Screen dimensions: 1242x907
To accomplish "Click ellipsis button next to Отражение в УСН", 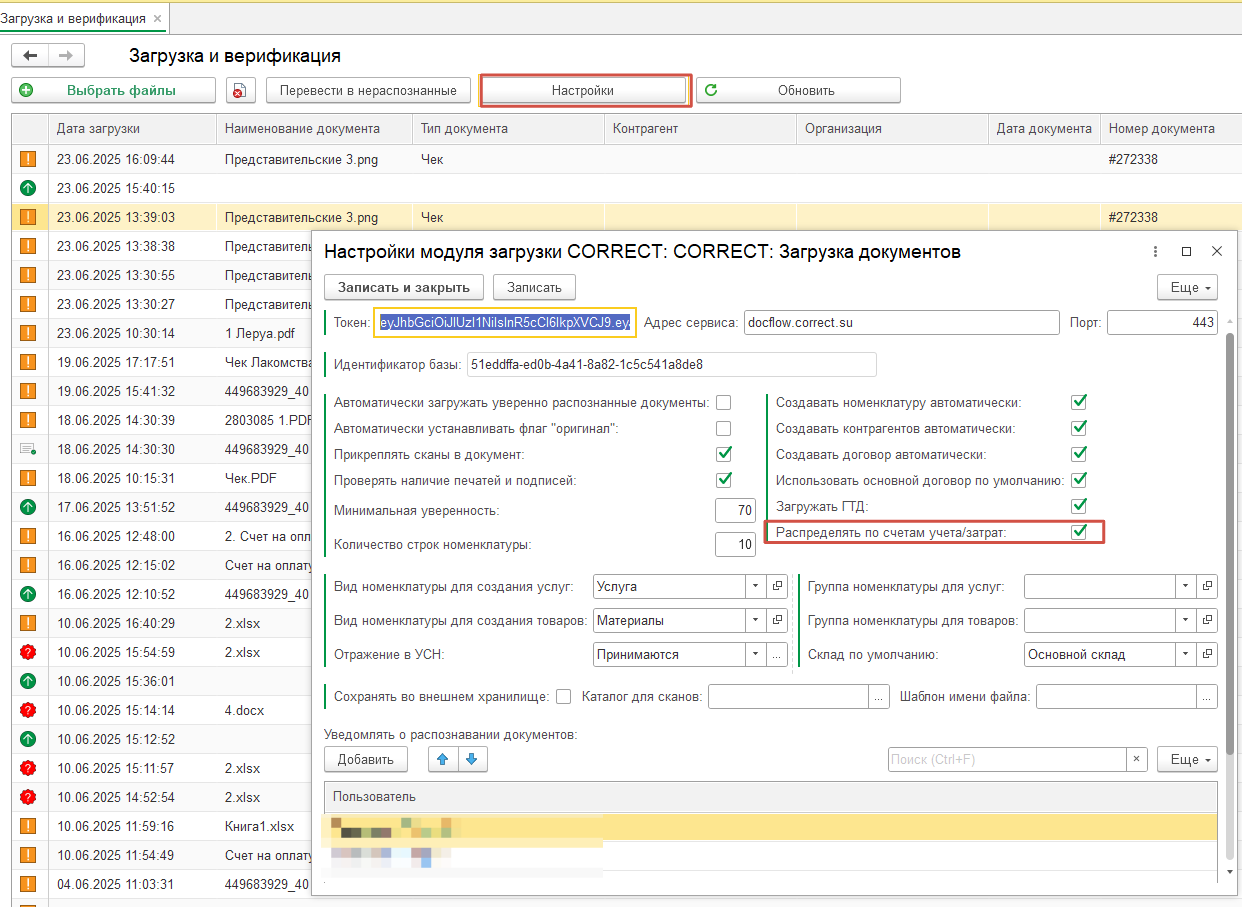I will [x=778, y=654].
